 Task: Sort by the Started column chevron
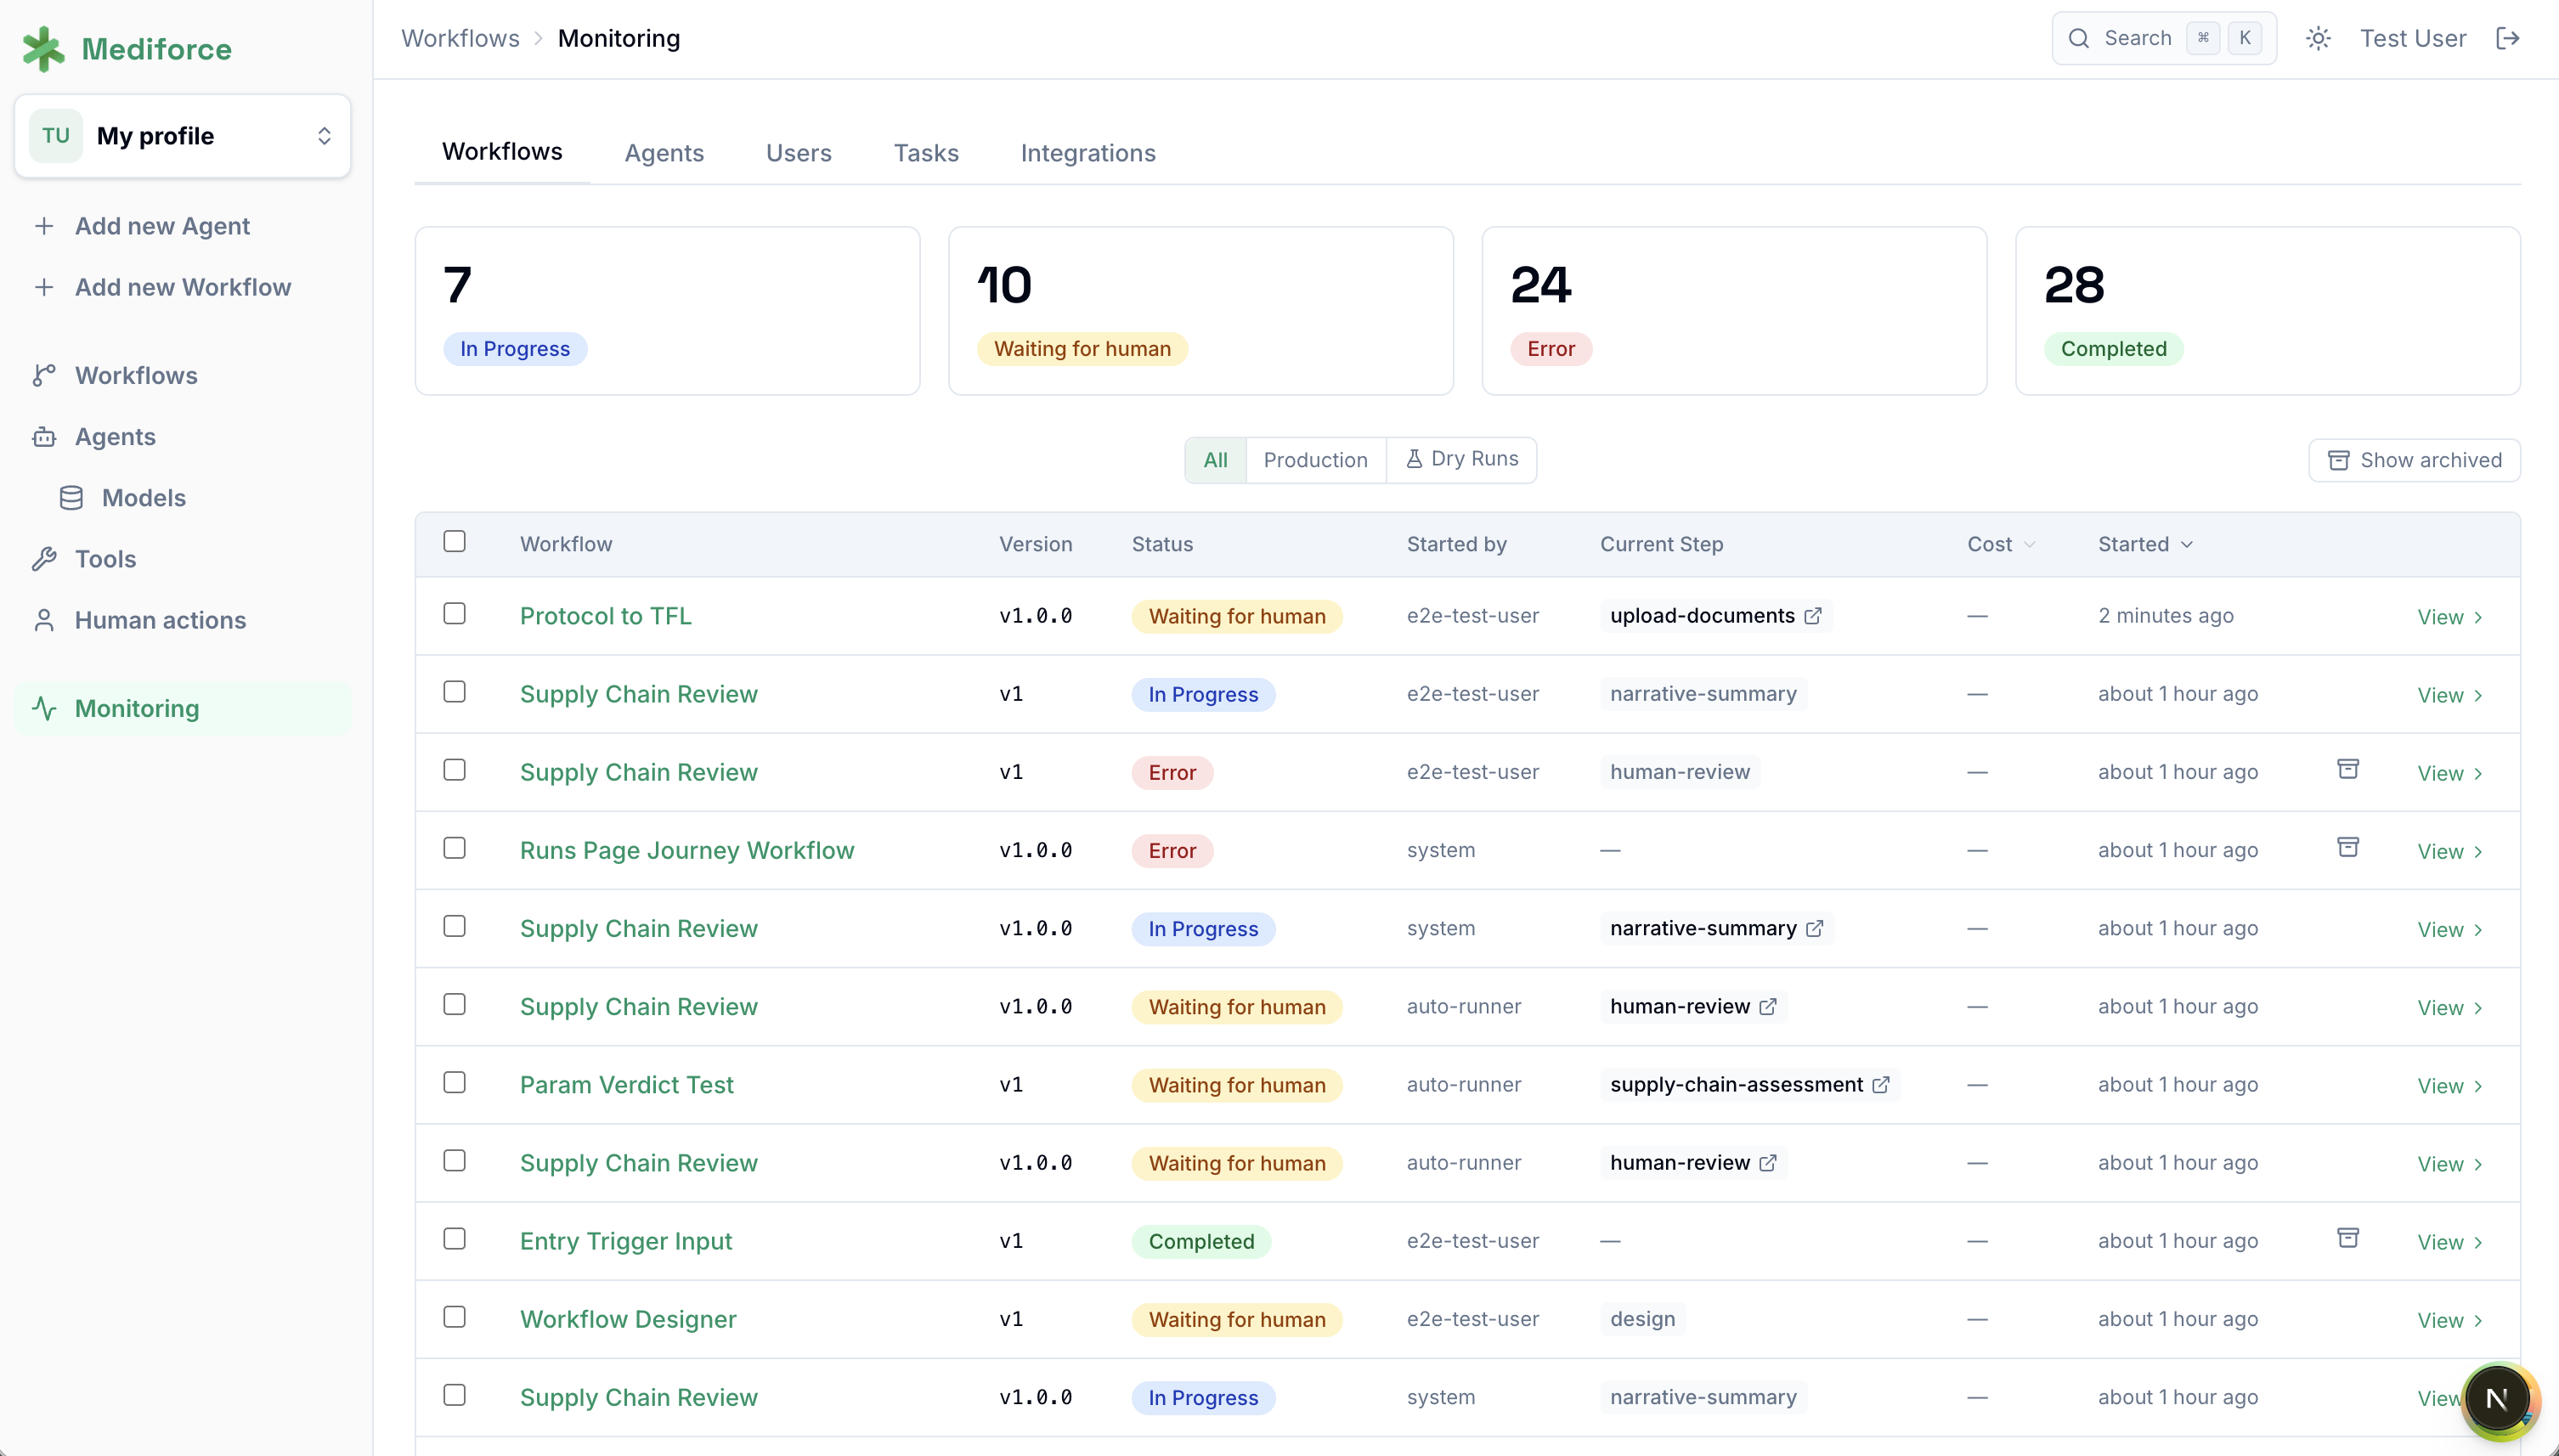click(x=2186, y=544)
